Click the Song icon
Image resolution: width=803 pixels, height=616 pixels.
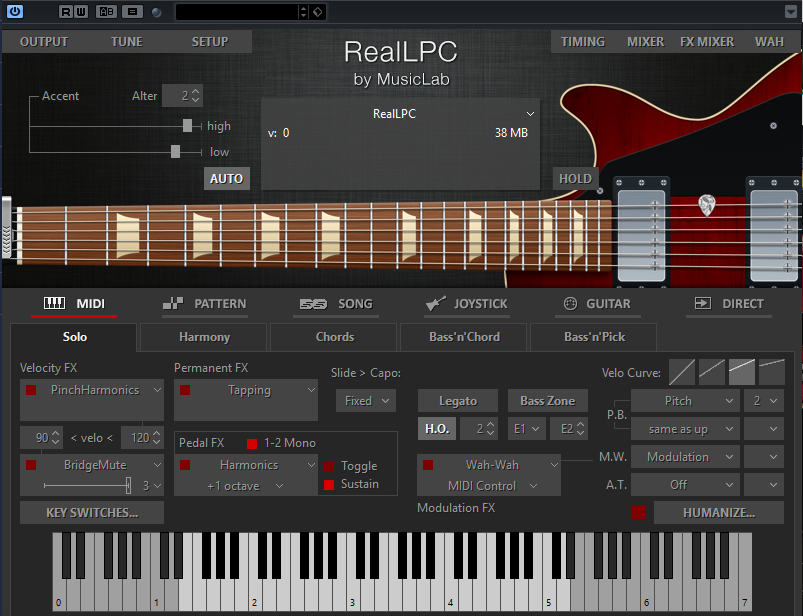click(313, 304)
